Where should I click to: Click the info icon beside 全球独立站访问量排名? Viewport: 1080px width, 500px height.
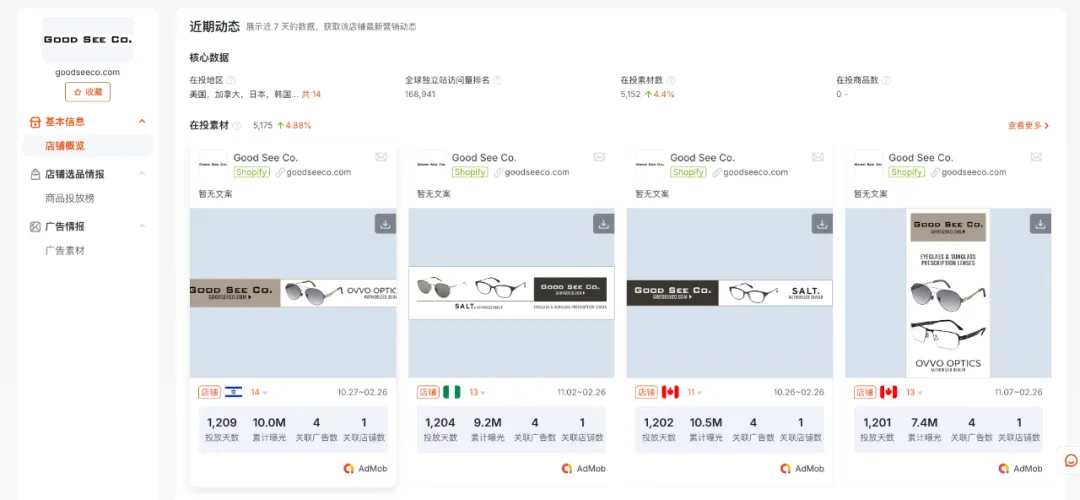(498, 81)
